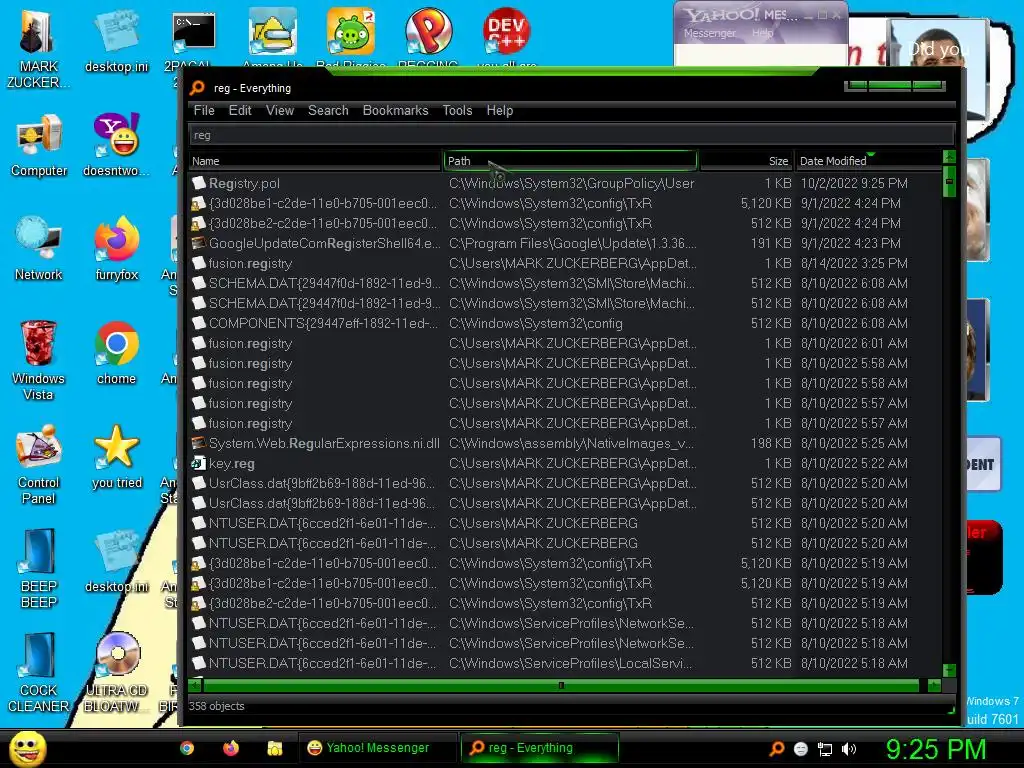Open the View menu

tap(280, 110)
